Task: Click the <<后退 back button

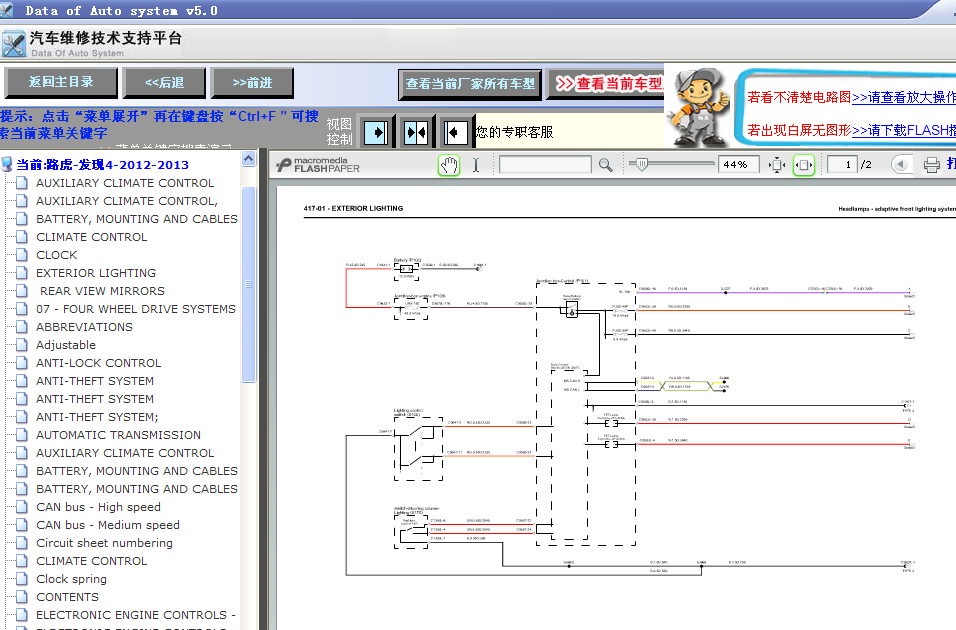Action: (164, 82)
